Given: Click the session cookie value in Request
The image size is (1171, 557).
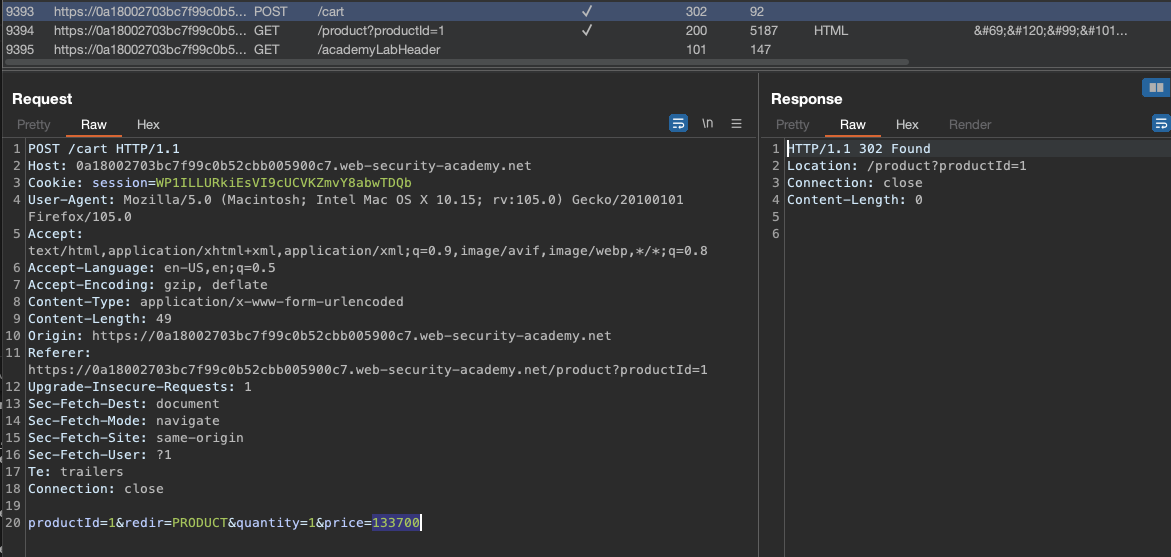Looking at the screenshot, I should 283,183.
